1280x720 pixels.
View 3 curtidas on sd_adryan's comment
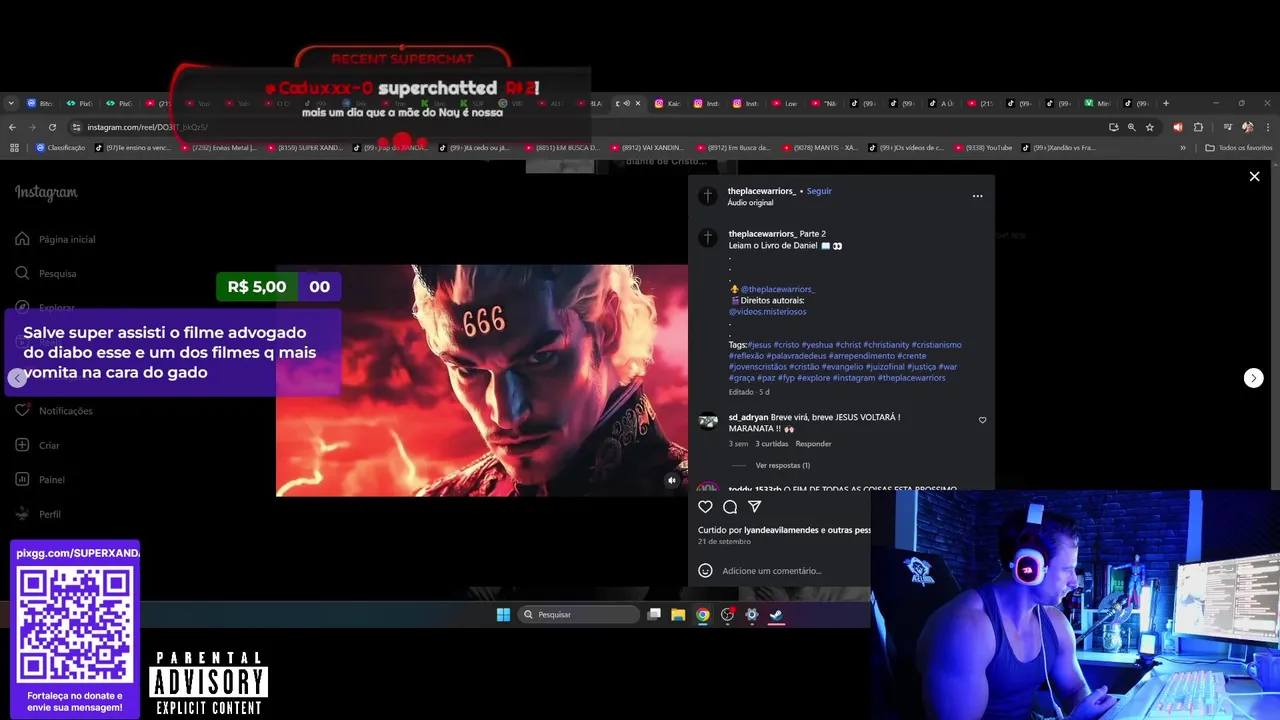pos(772,444)
